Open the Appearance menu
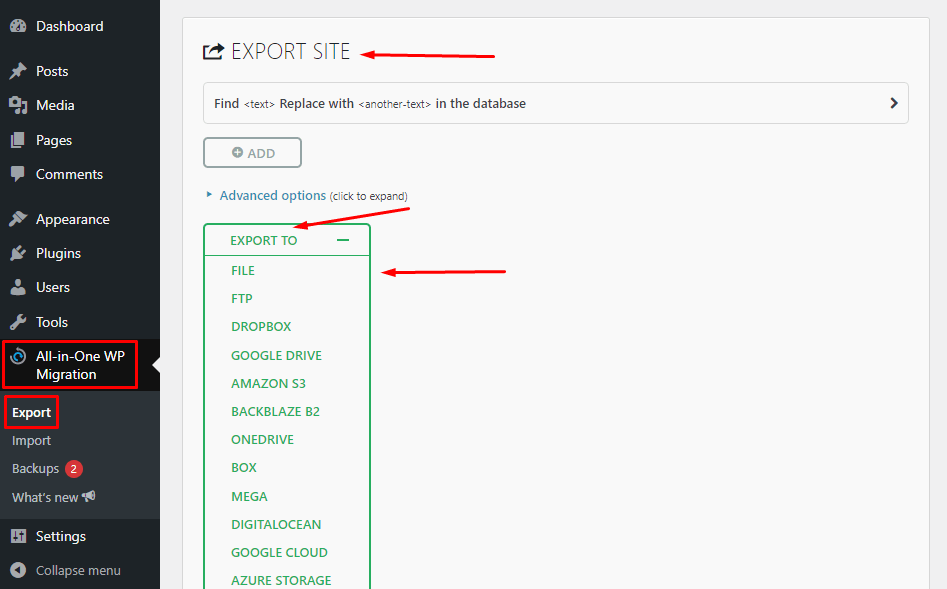947x589 pixels. tap(72, 219)
